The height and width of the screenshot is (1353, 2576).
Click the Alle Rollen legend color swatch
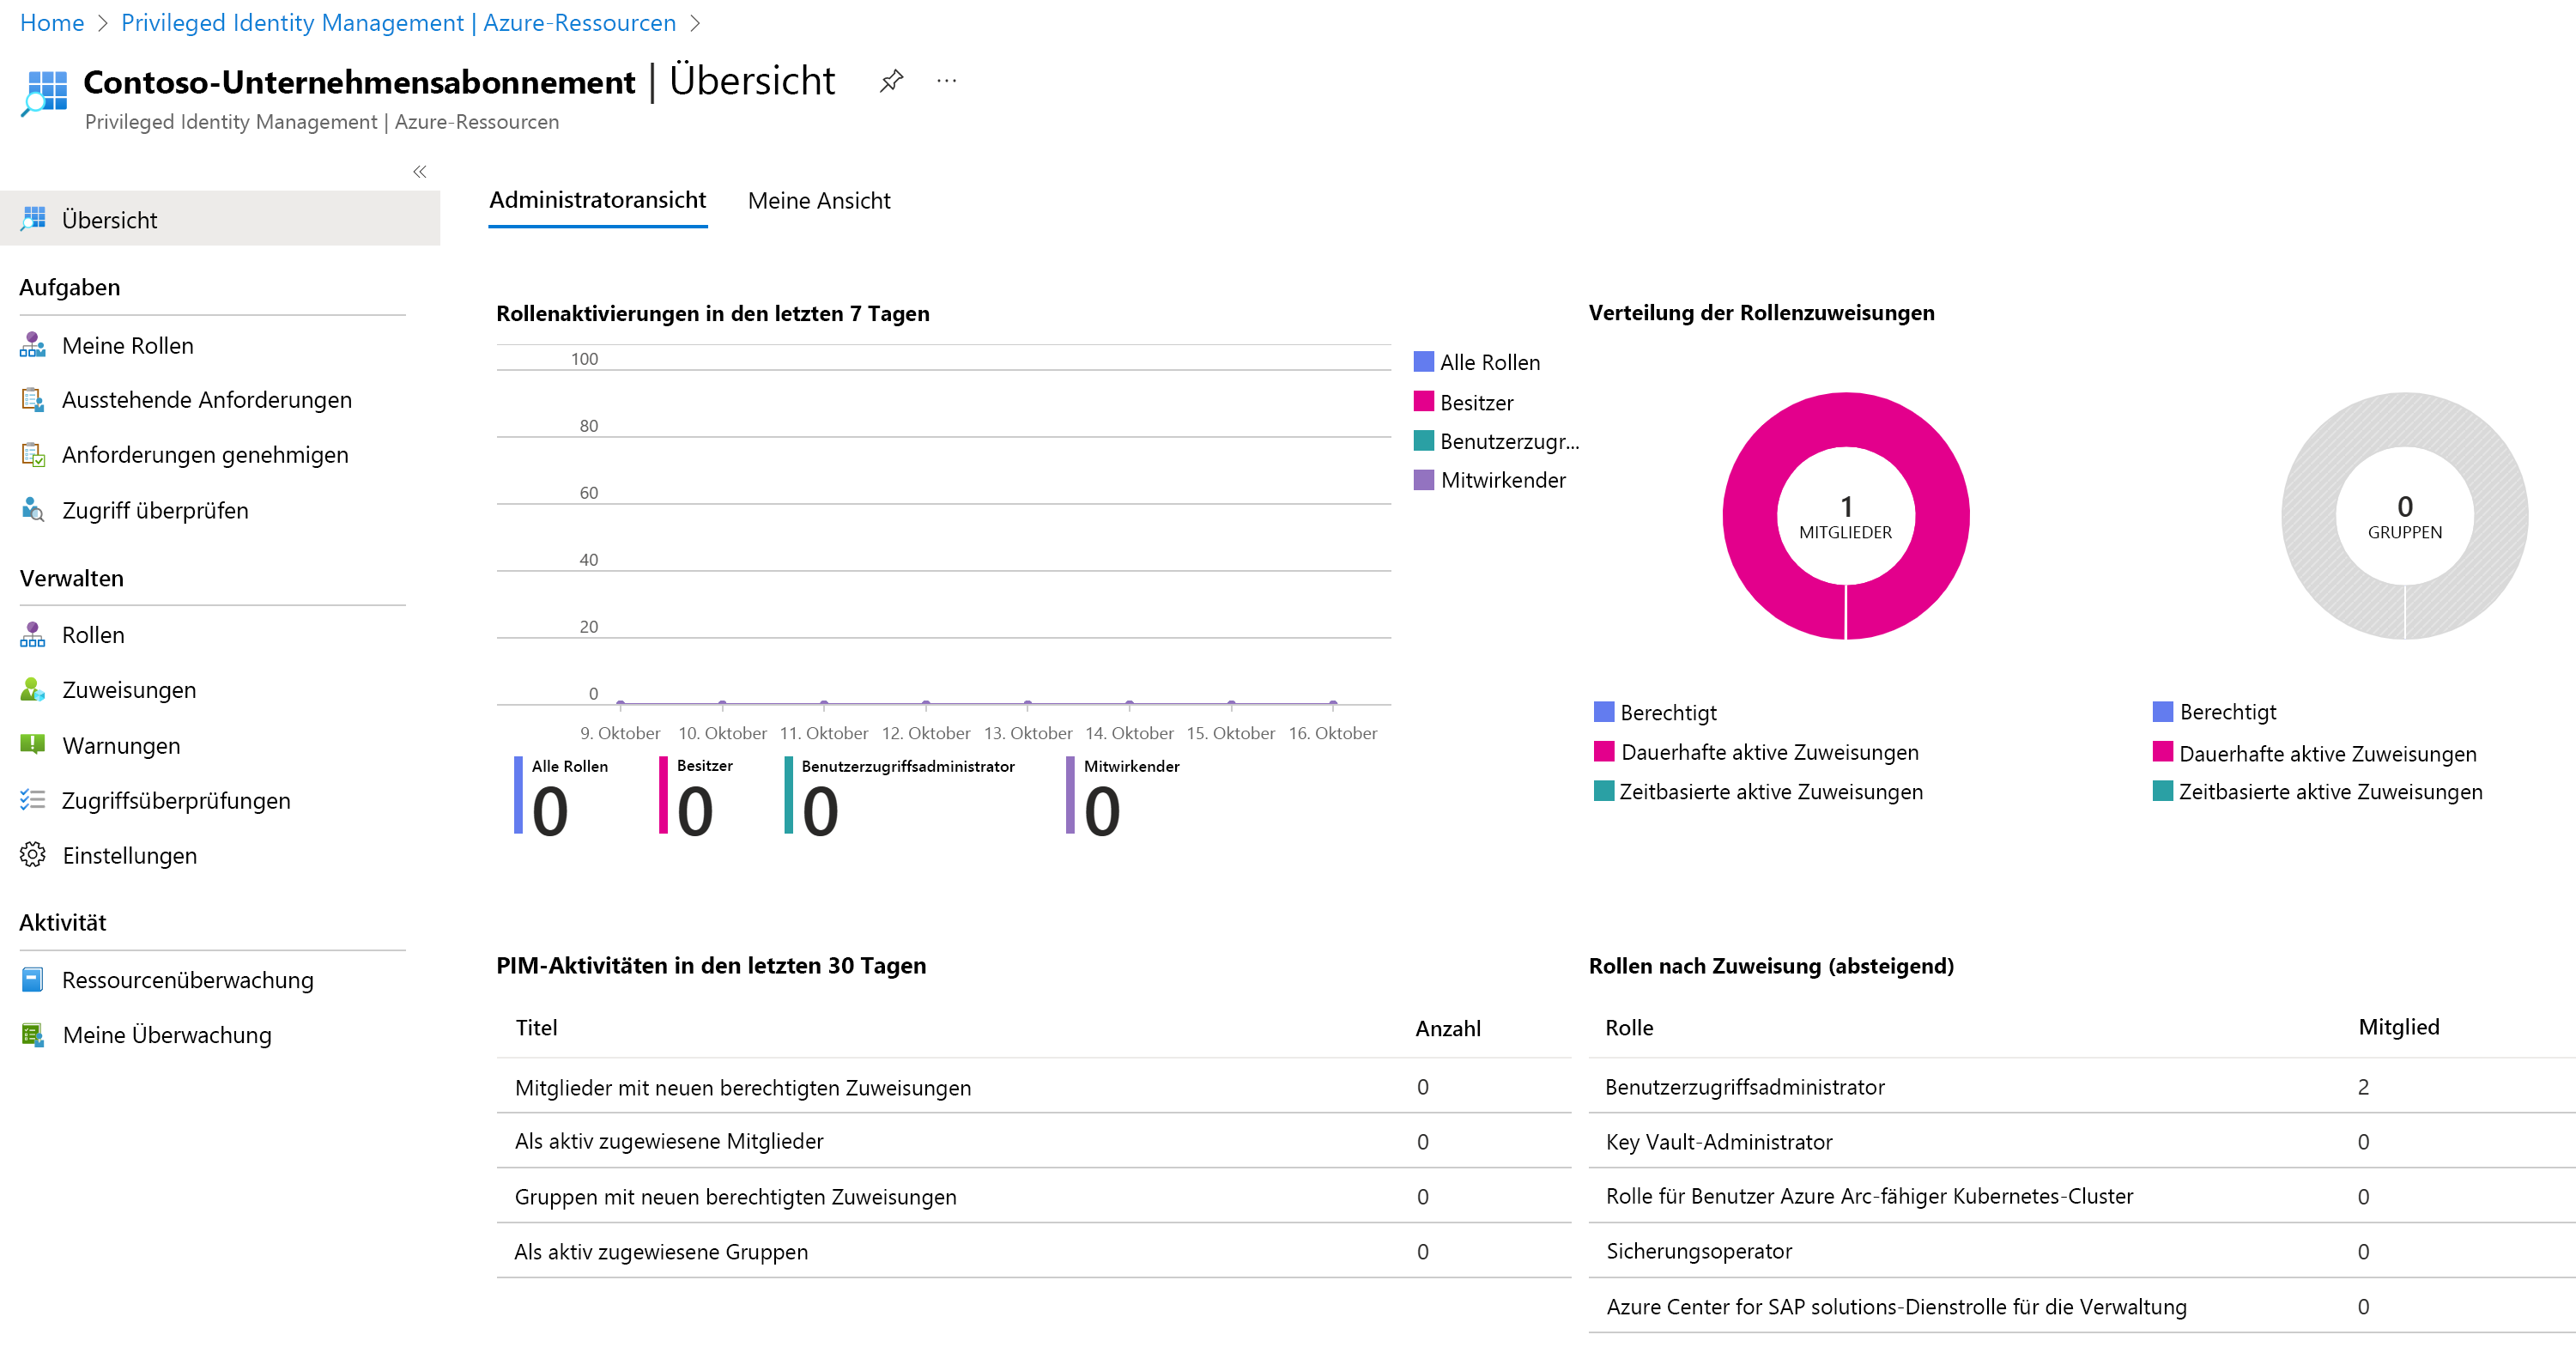[1423, 362]
